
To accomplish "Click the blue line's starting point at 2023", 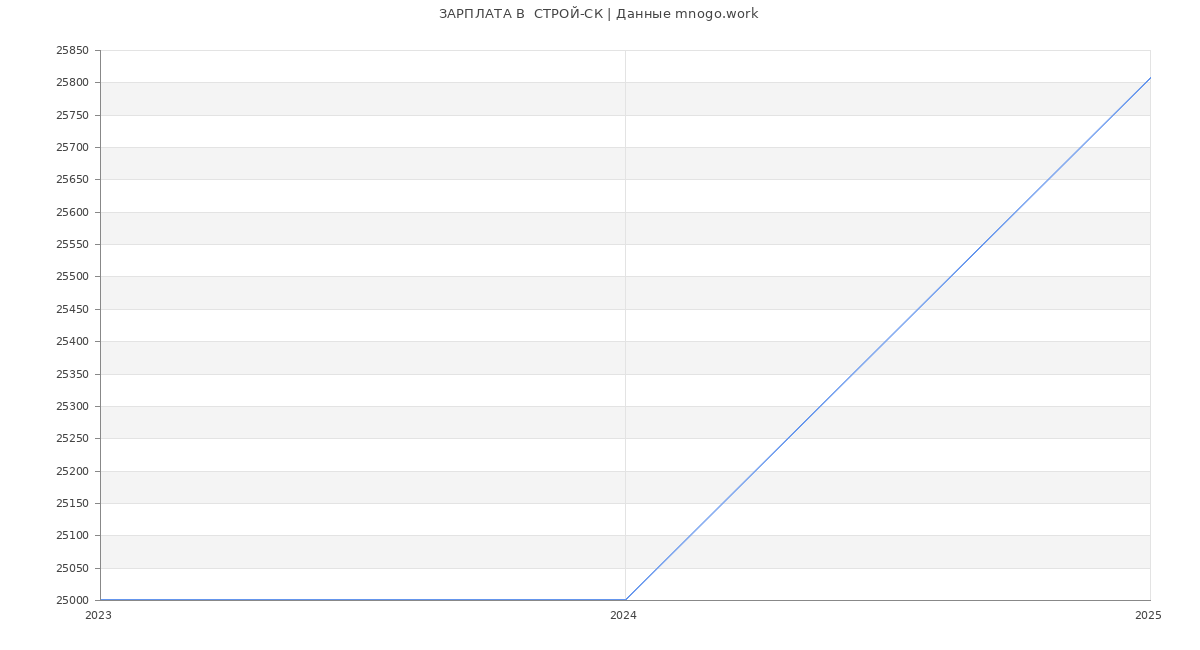I will tap(101, 600).
